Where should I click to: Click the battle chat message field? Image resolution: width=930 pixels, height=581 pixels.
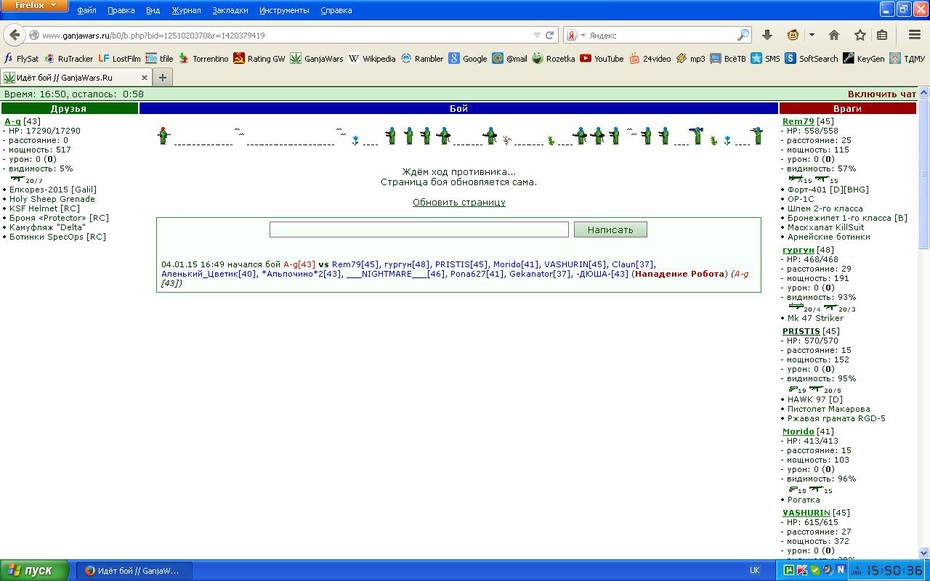pos(419,229)
